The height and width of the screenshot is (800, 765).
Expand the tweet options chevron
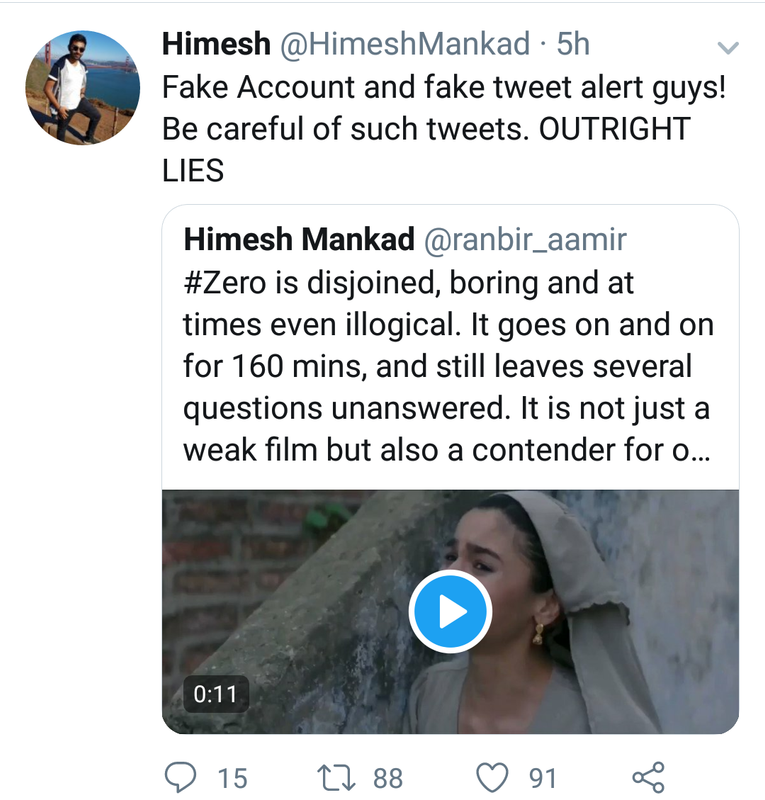[x=728, y=48]
